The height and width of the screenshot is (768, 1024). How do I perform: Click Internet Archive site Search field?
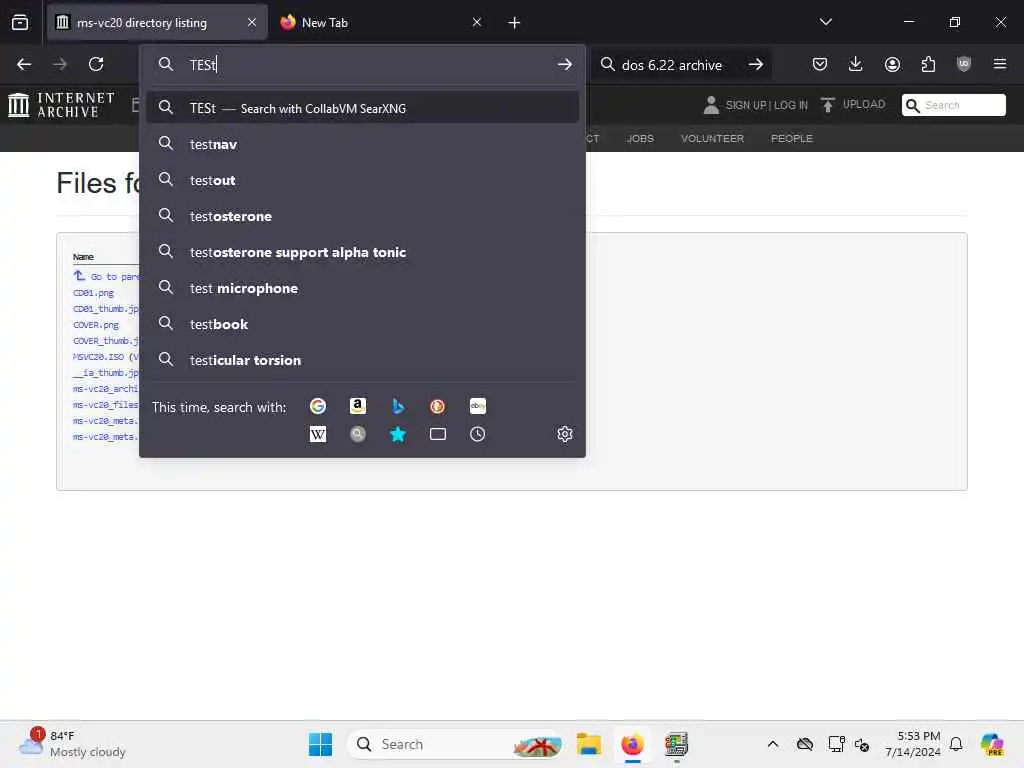[x=954, y=105]
